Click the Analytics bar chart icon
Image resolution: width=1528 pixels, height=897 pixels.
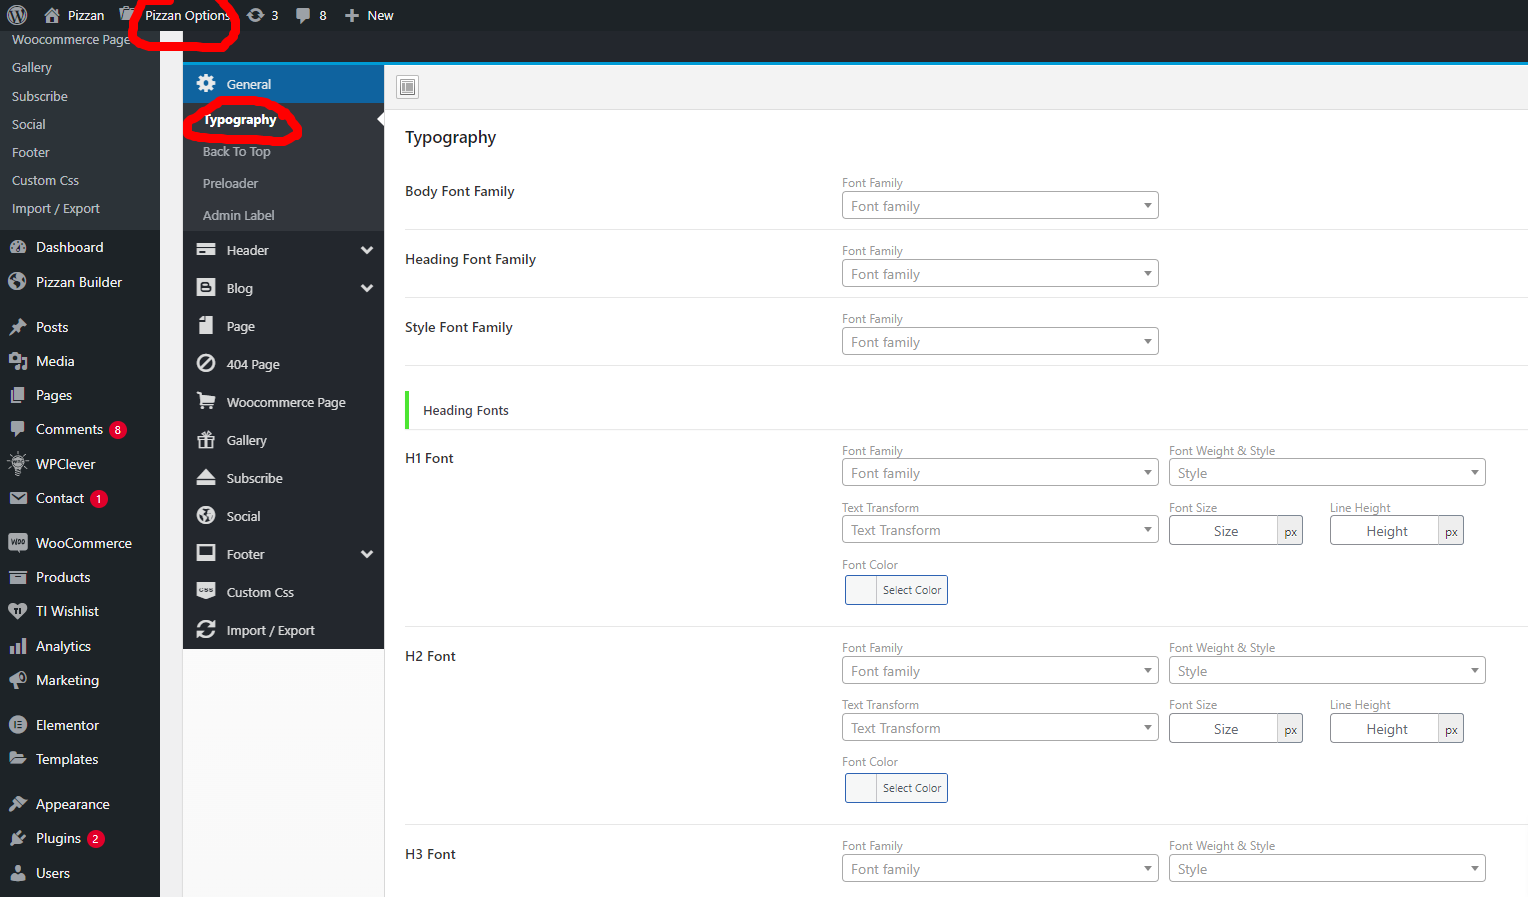18,646
